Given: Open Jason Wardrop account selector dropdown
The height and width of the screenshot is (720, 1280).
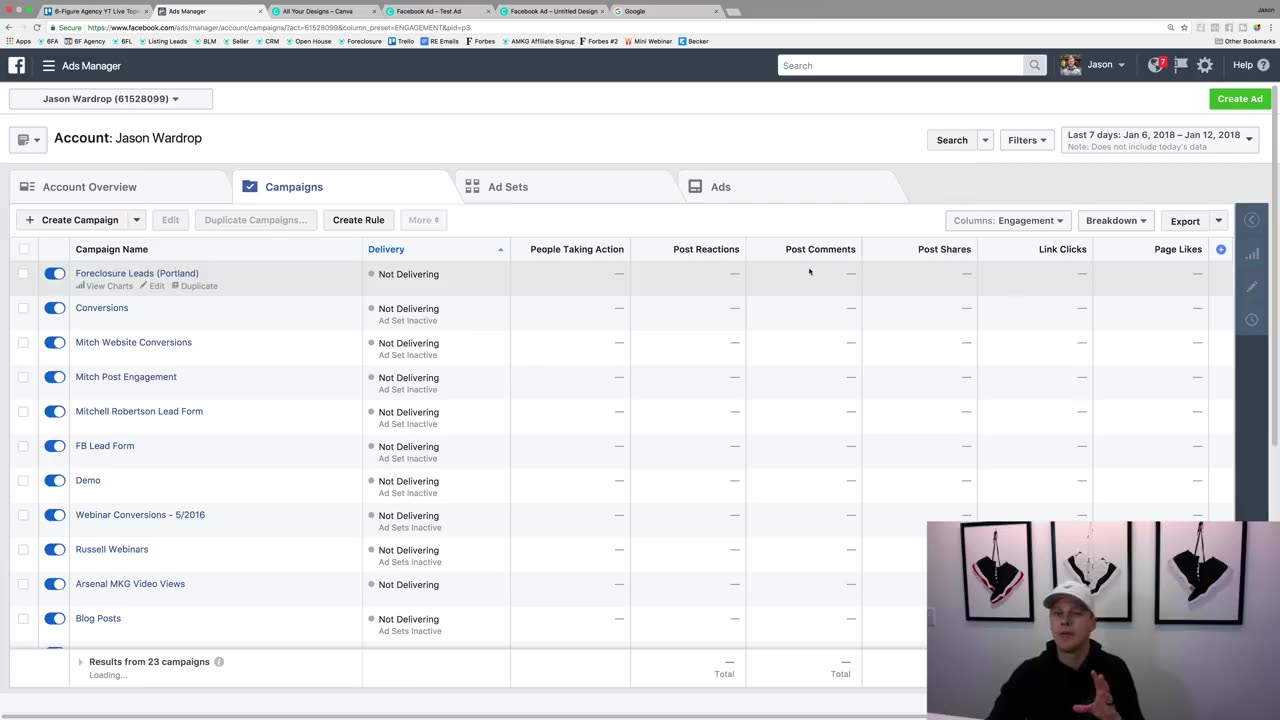Looking at the screenshot, I should [111, 99].
